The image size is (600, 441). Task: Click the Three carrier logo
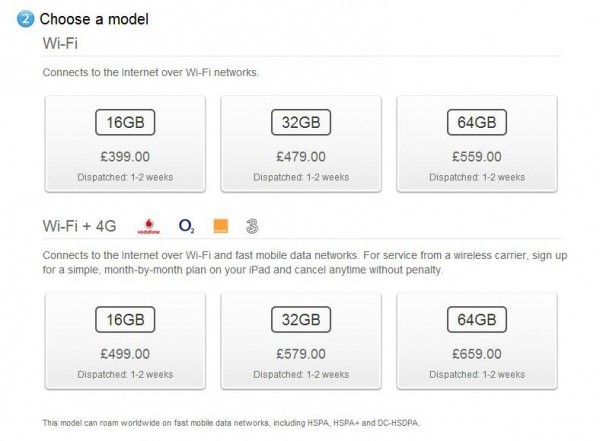coord(252,226)
